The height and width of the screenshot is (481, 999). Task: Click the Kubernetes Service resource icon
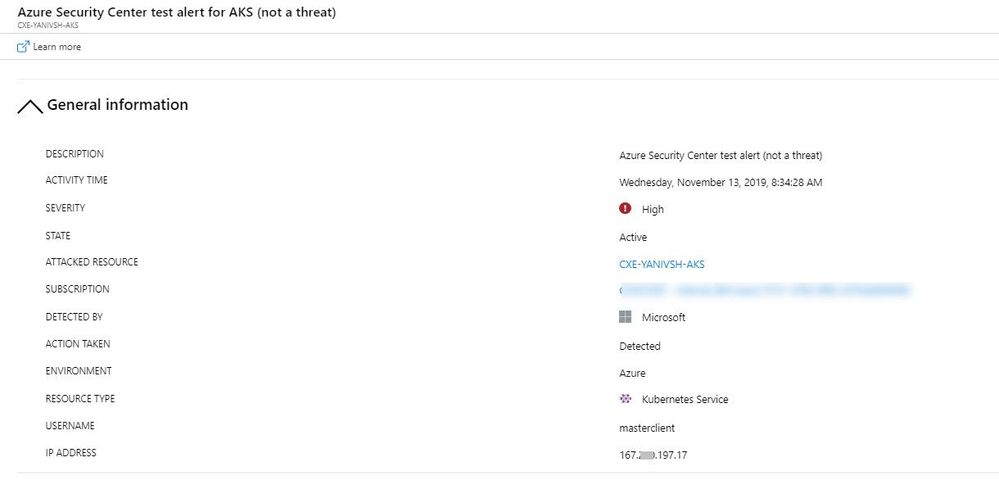coord(625,399)
